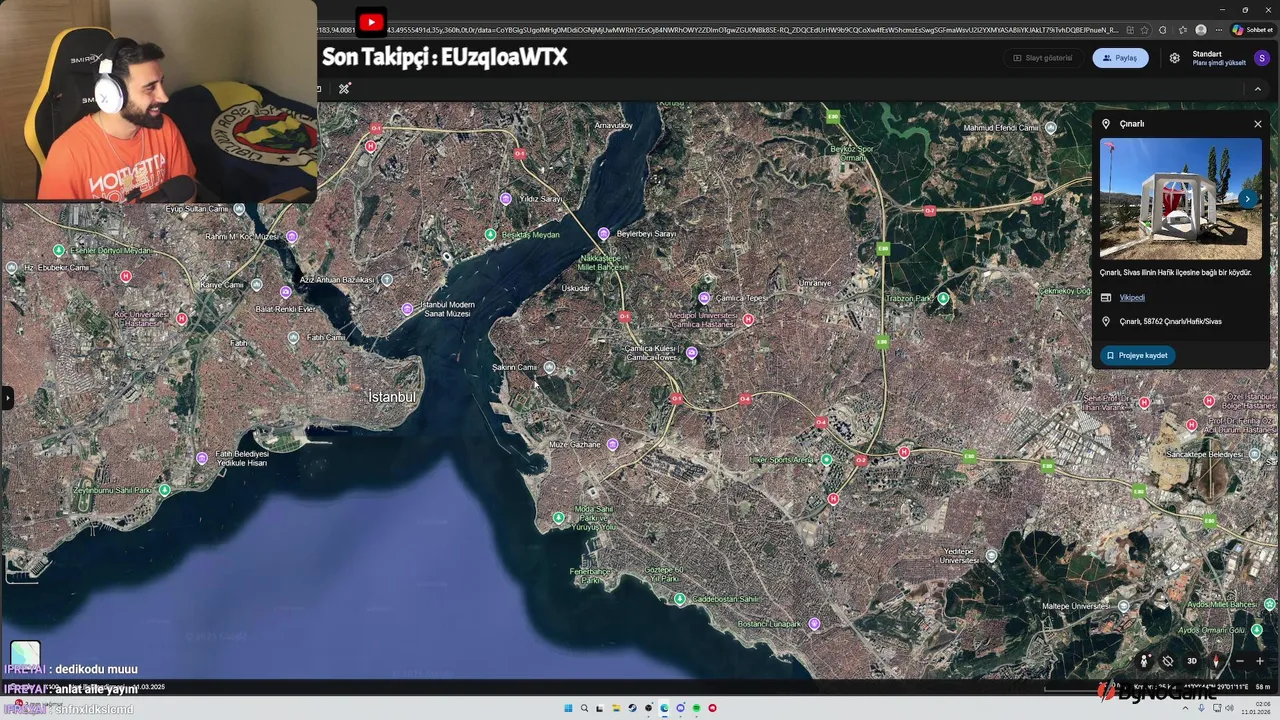The height and width of the screenshot is (720, 1280).
Task: Open Discord from the taskbar
Action: 680,708
